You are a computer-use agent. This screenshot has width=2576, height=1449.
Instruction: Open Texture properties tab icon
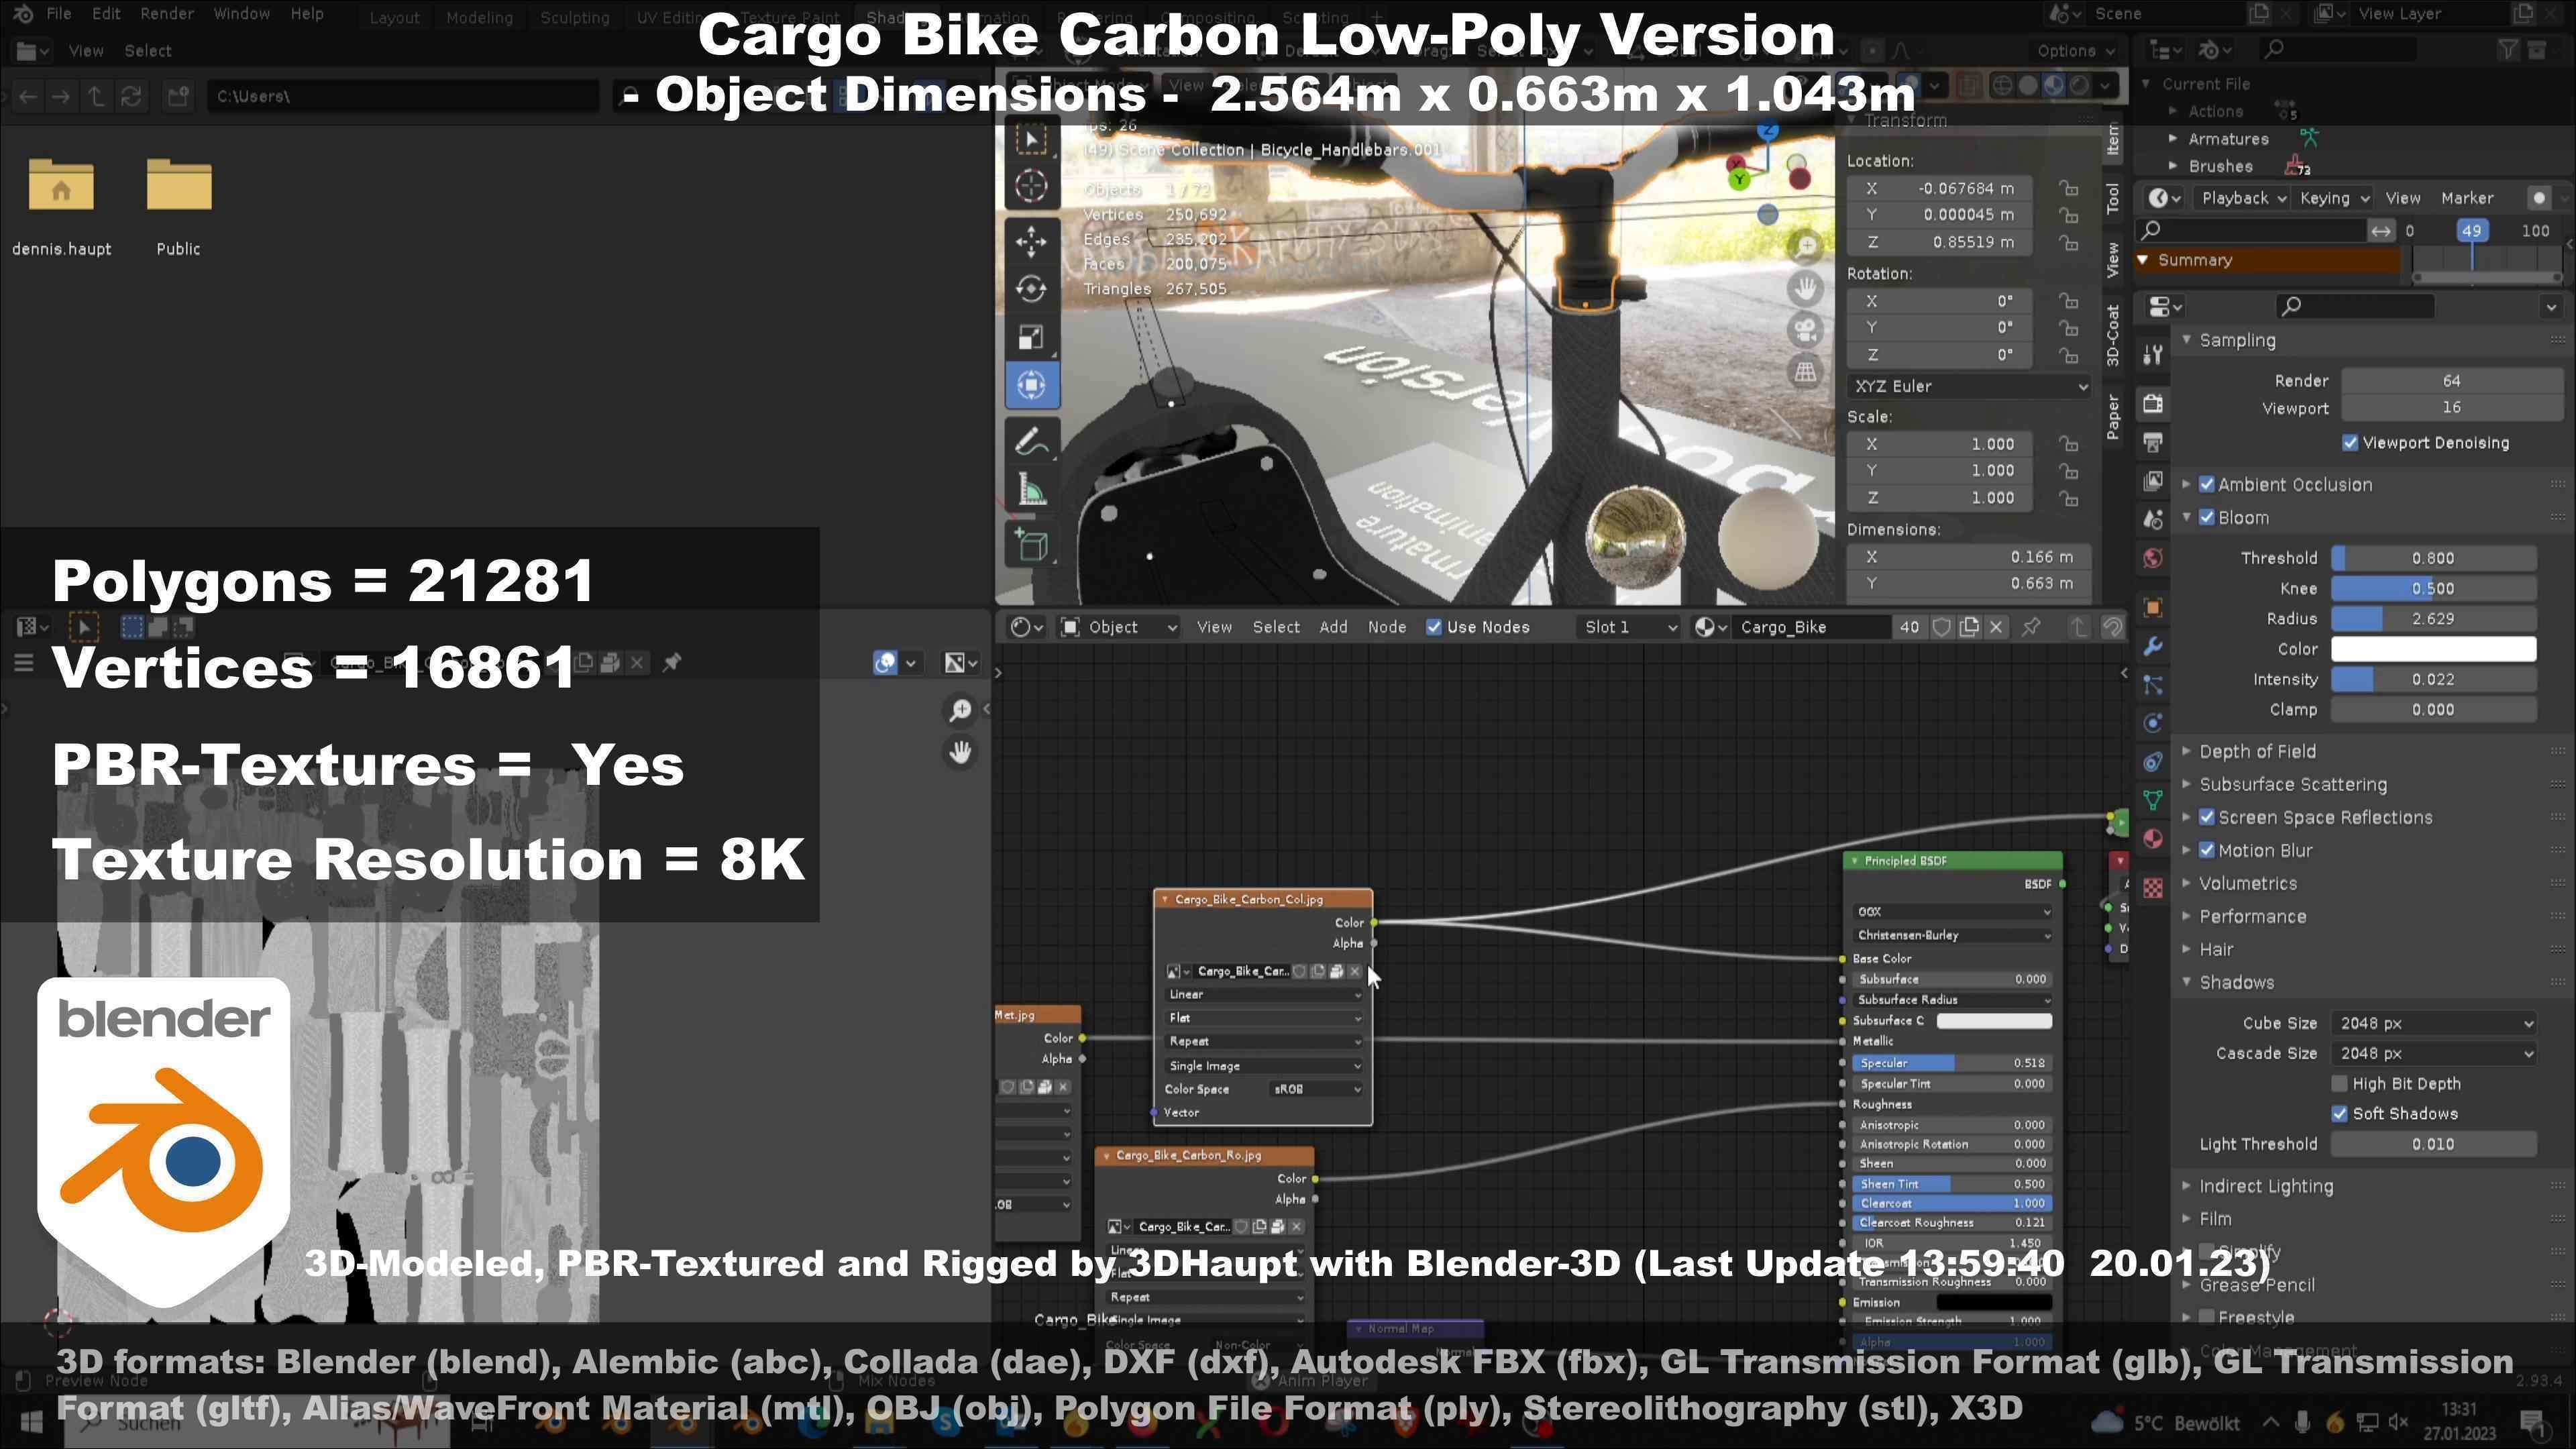2153,887
